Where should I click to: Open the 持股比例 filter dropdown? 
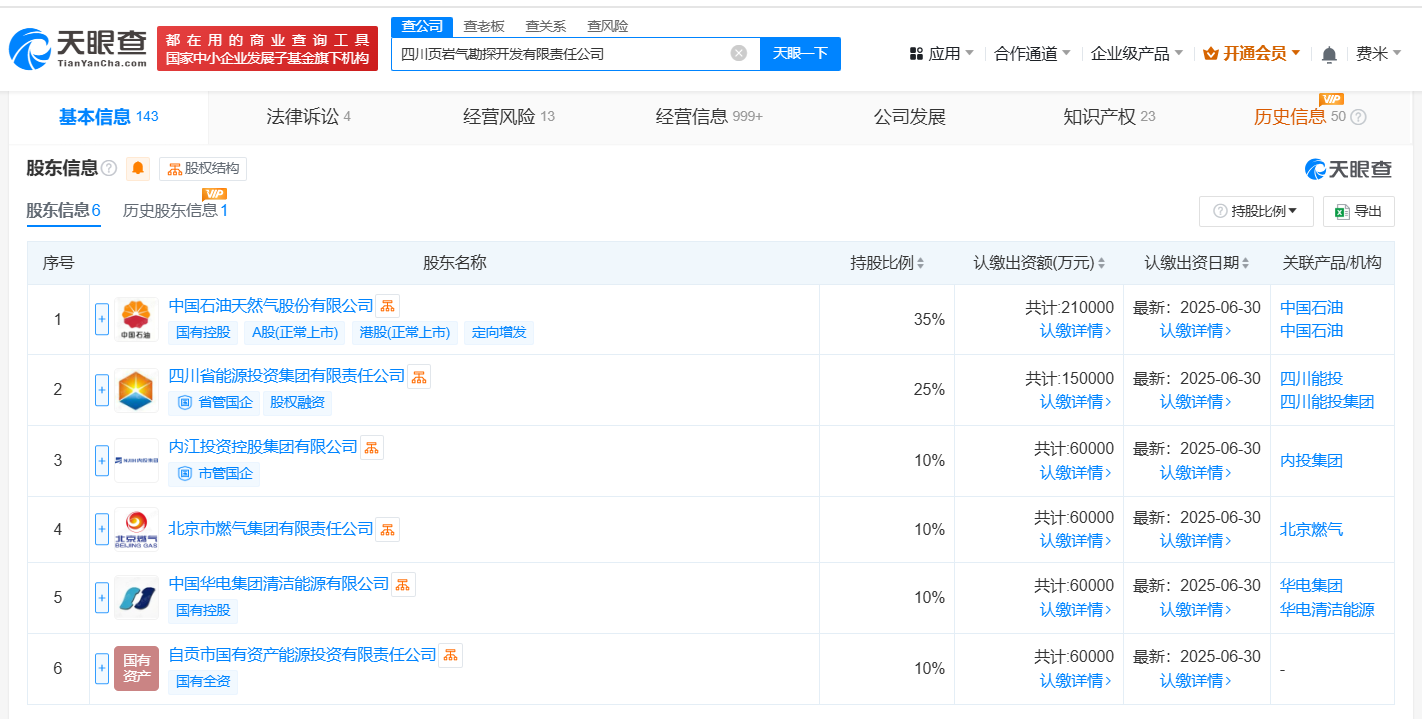coord(1255,211)
